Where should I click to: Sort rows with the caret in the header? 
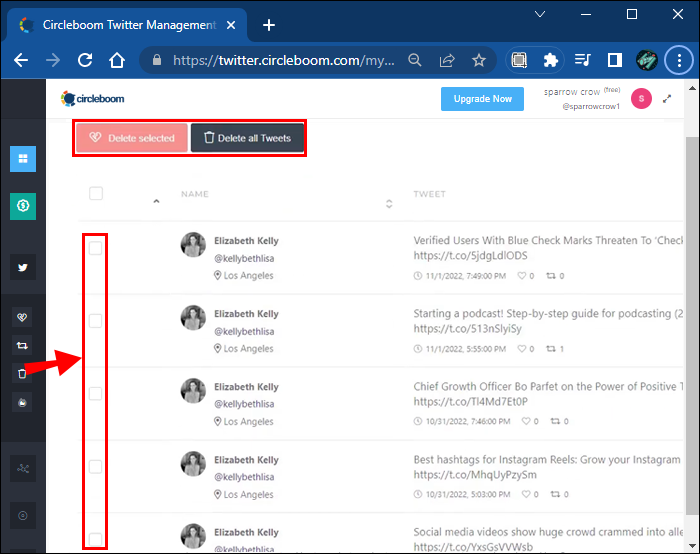(156, 201)
